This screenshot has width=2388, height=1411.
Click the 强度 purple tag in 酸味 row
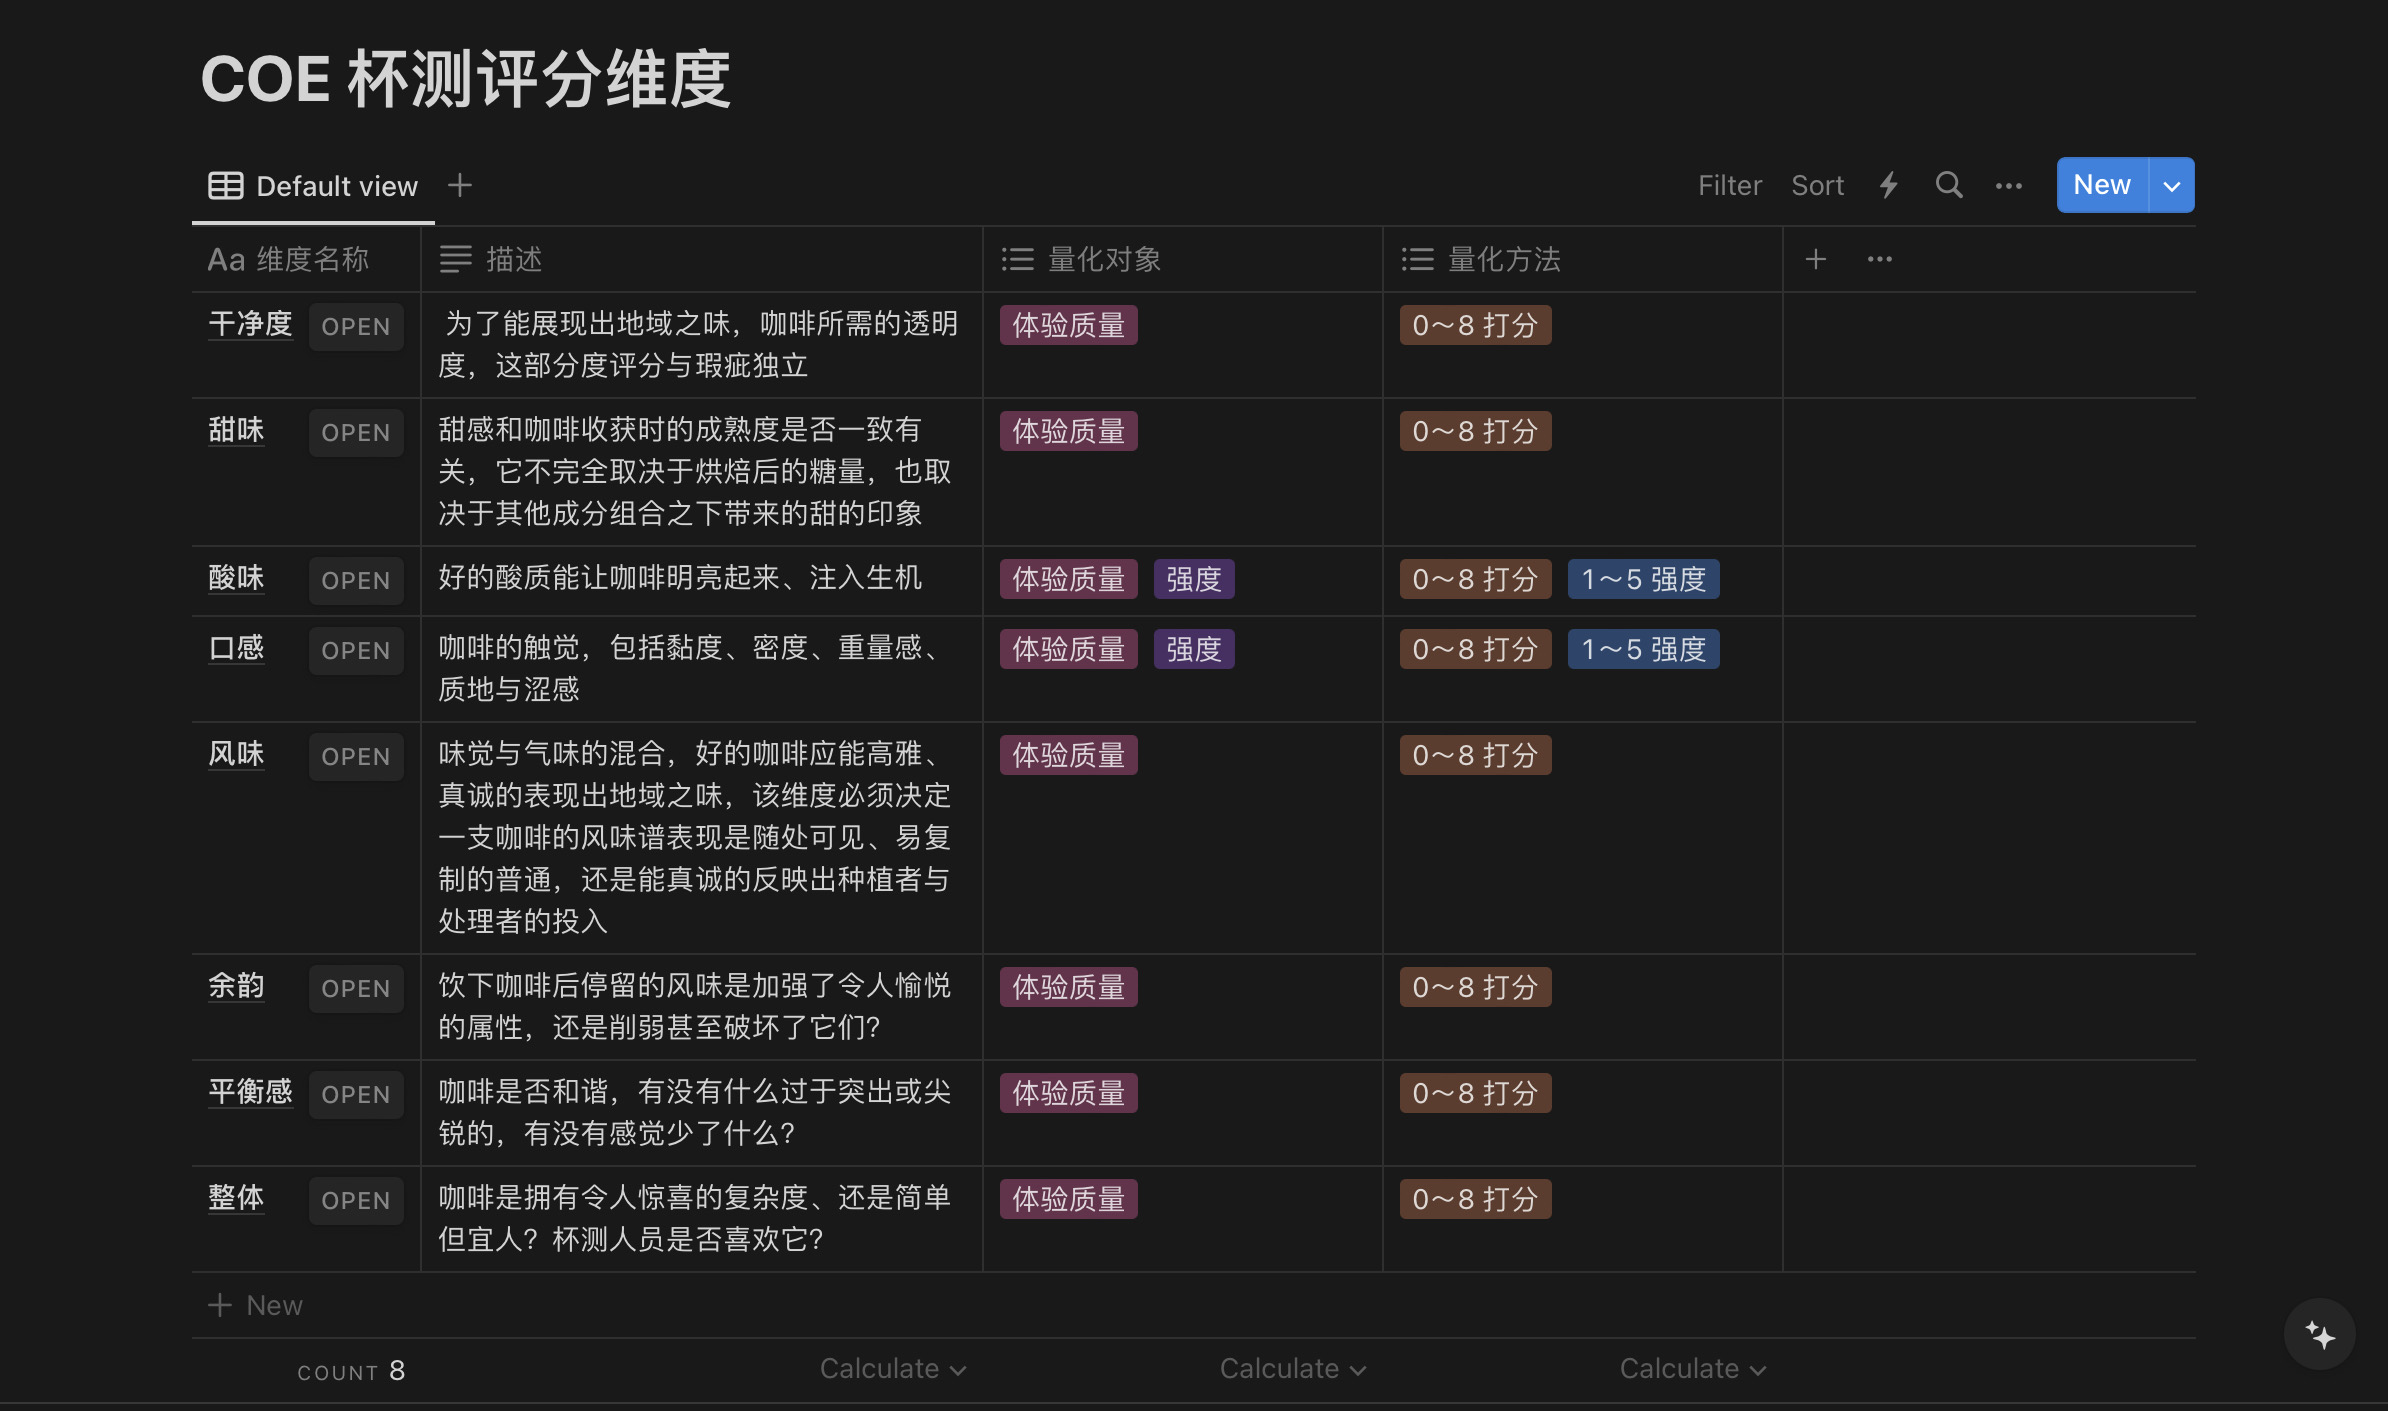click(1193, 579)
